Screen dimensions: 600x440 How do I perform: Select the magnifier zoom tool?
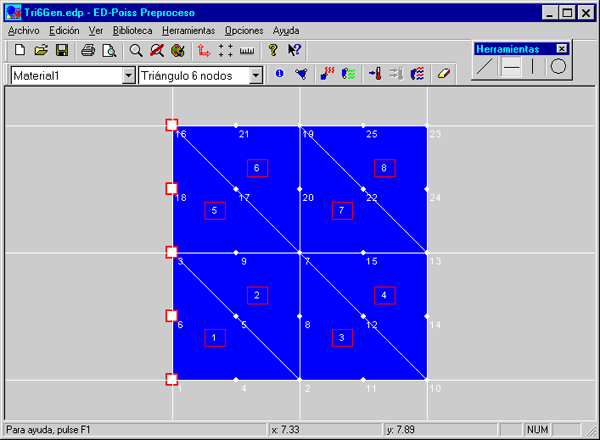coord(136,50)
